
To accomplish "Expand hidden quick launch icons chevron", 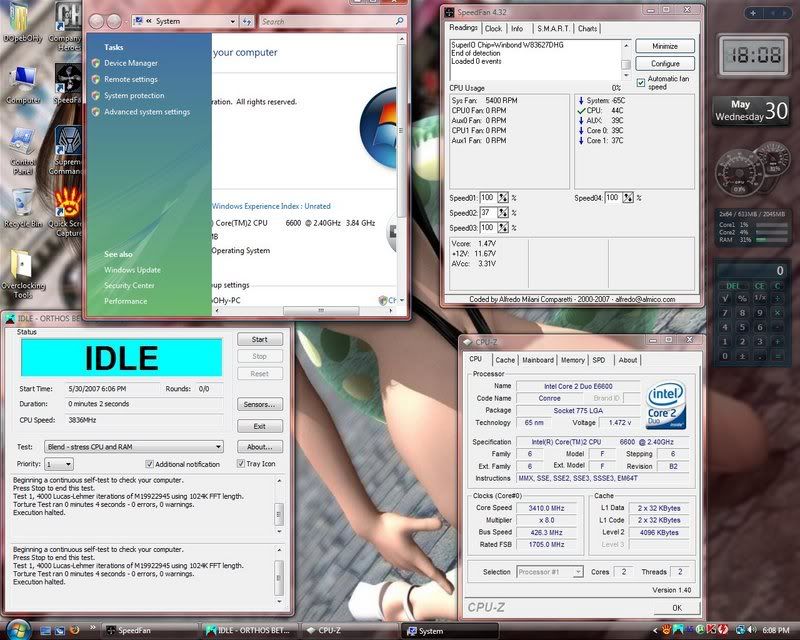I will pos(92,627).
